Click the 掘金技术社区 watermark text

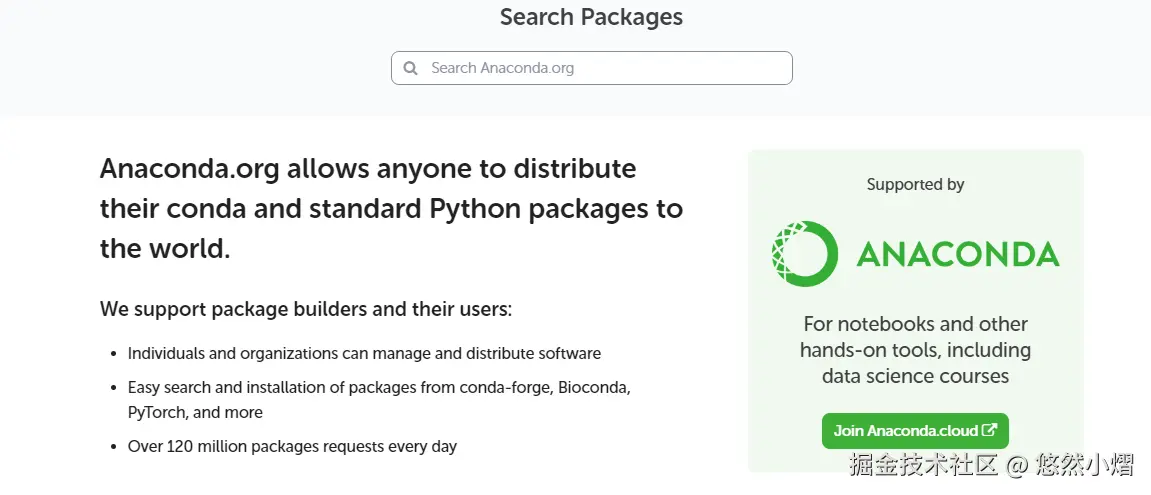tap(925, 465)
